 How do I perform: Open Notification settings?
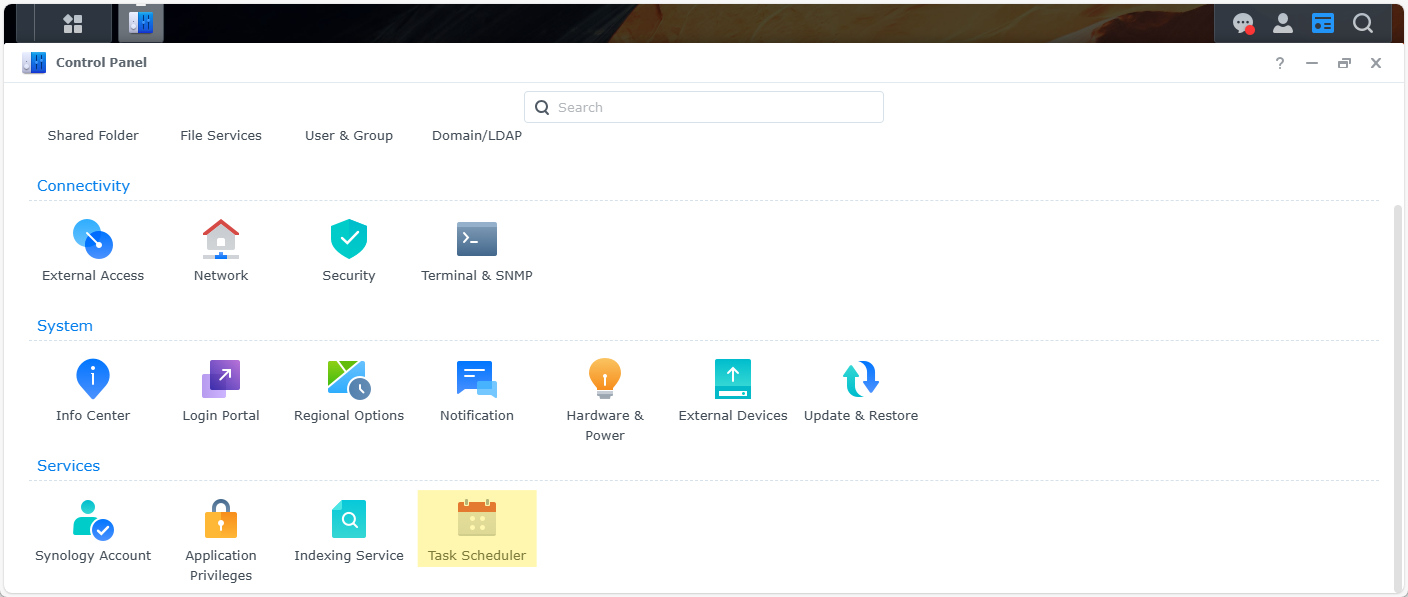pos(477,380)
